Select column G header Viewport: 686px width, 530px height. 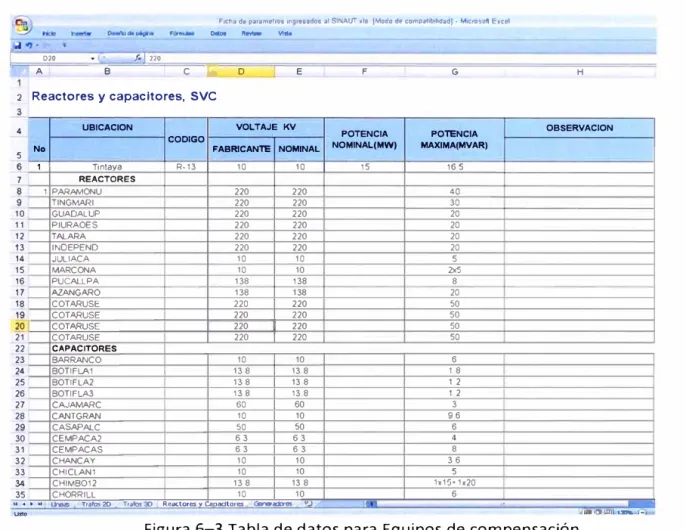(x=455, y=71)
